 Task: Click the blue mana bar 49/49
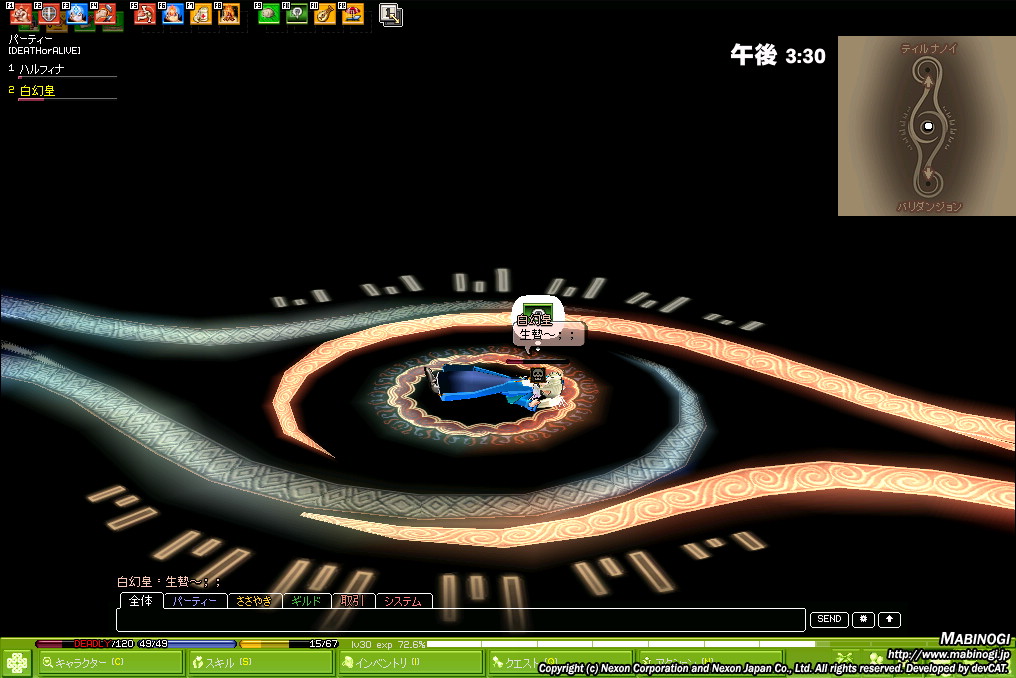pos(187,644)
